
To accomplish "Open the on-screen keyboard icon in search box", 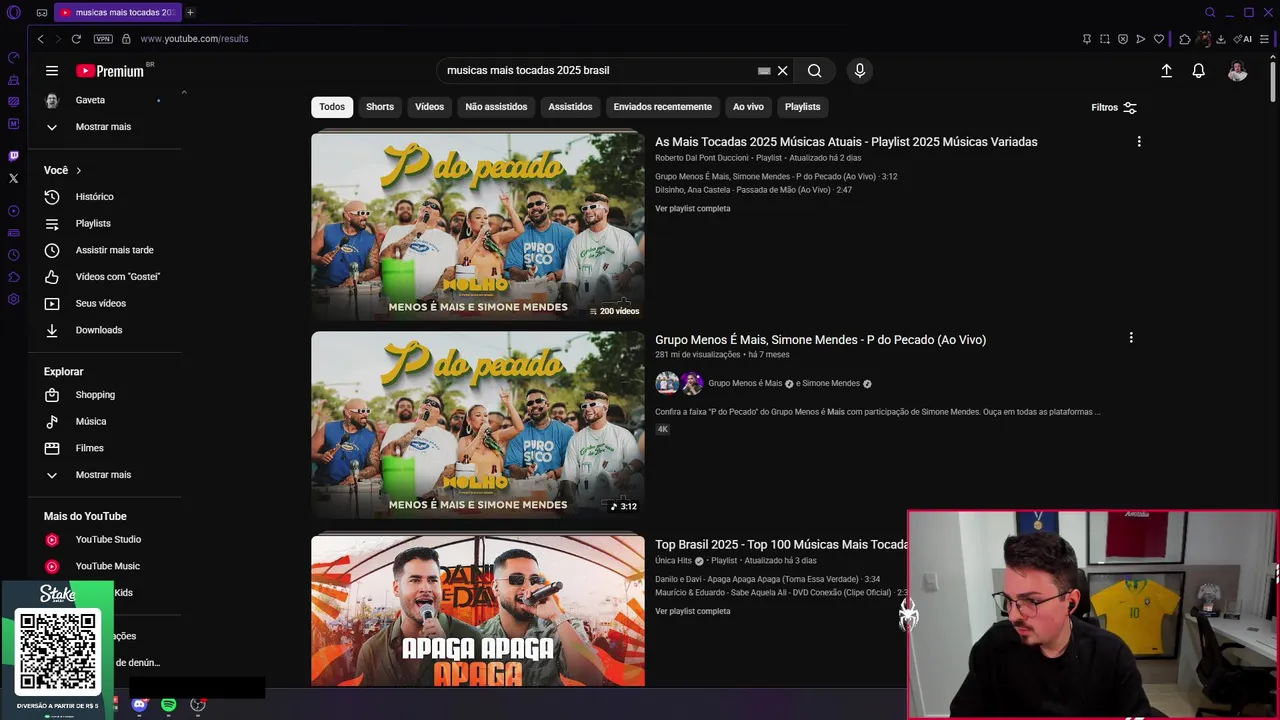I will pos(764,71).
